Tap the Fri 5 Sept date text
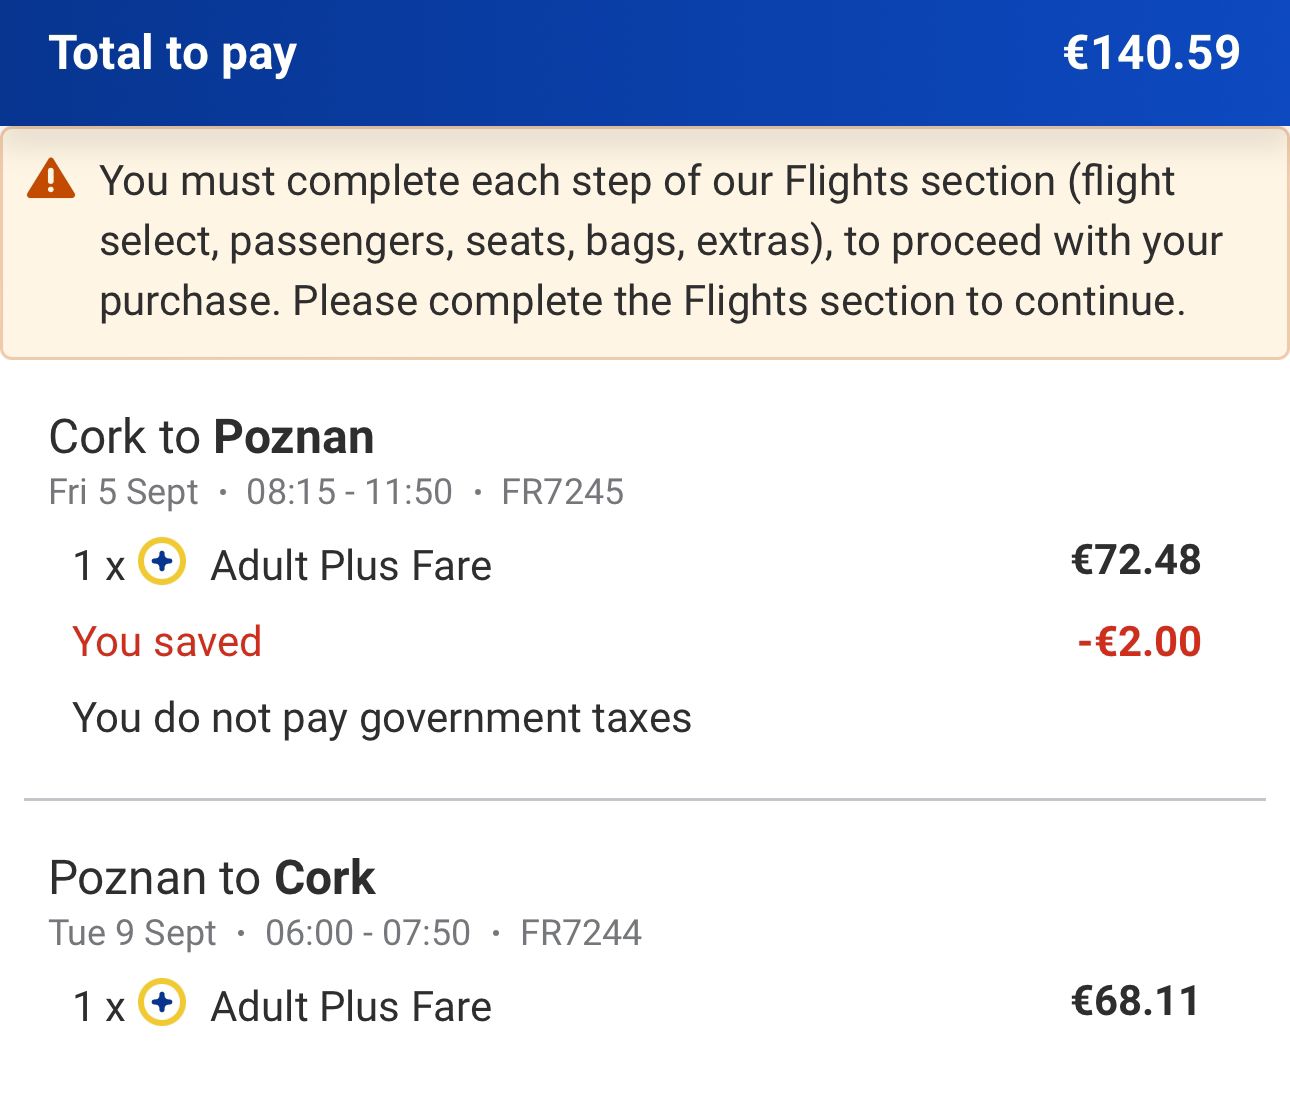 (x=124, y=492)
